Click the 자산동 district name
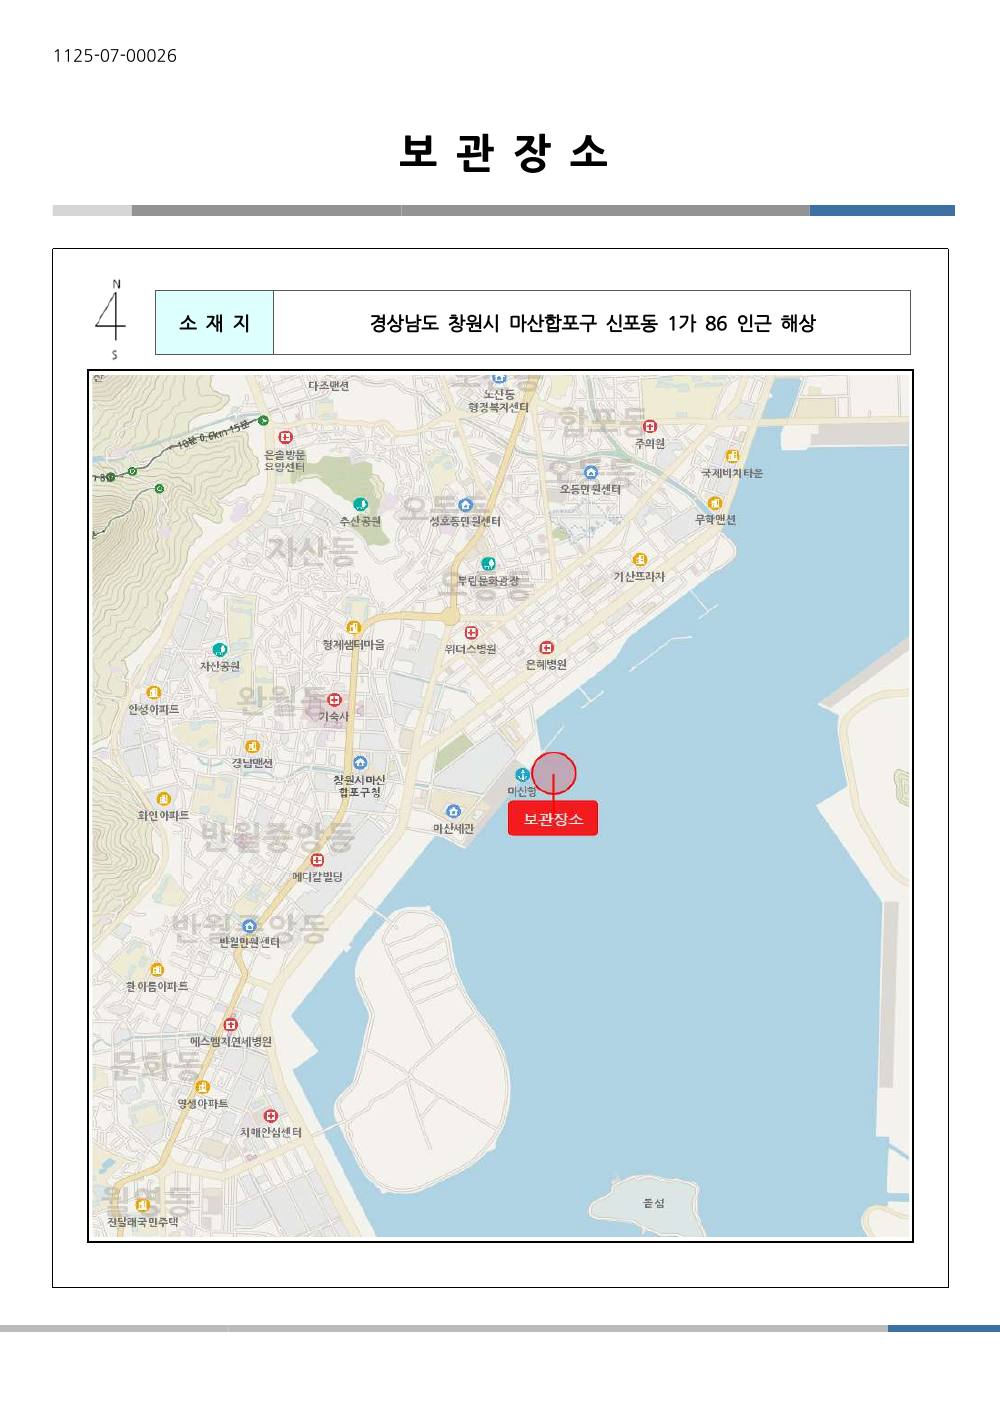Image resolution: width=1000 pixels, height=1416 pixels. (x=311, y=550)
